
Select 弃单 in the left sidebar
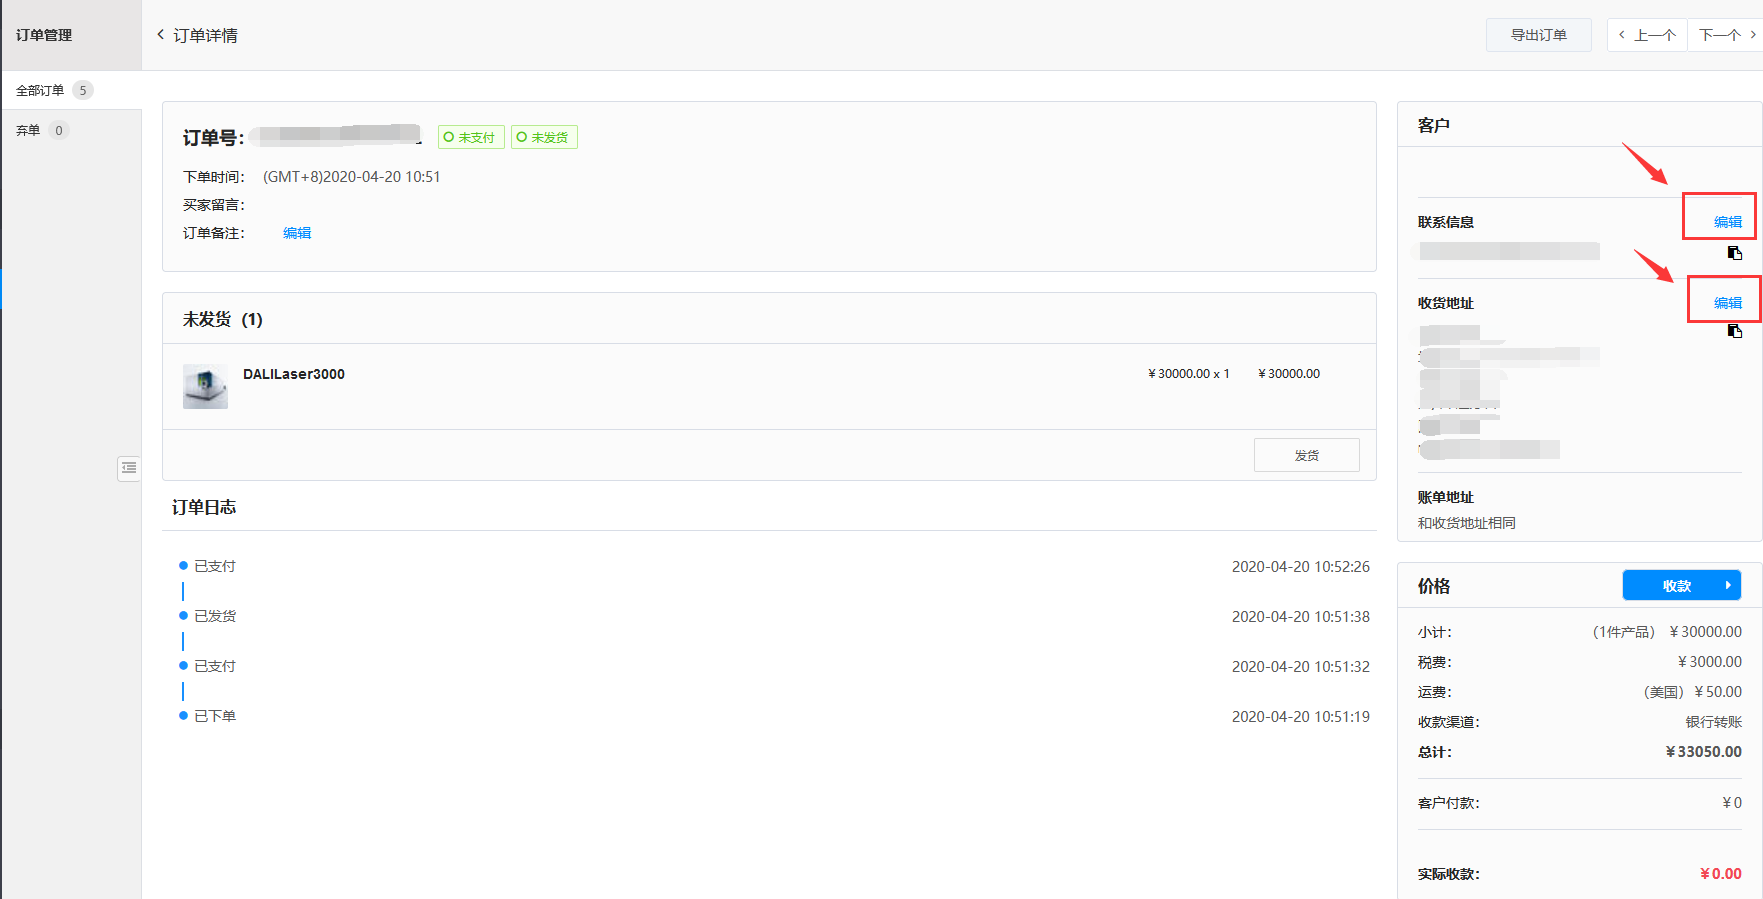click(28, 130)
